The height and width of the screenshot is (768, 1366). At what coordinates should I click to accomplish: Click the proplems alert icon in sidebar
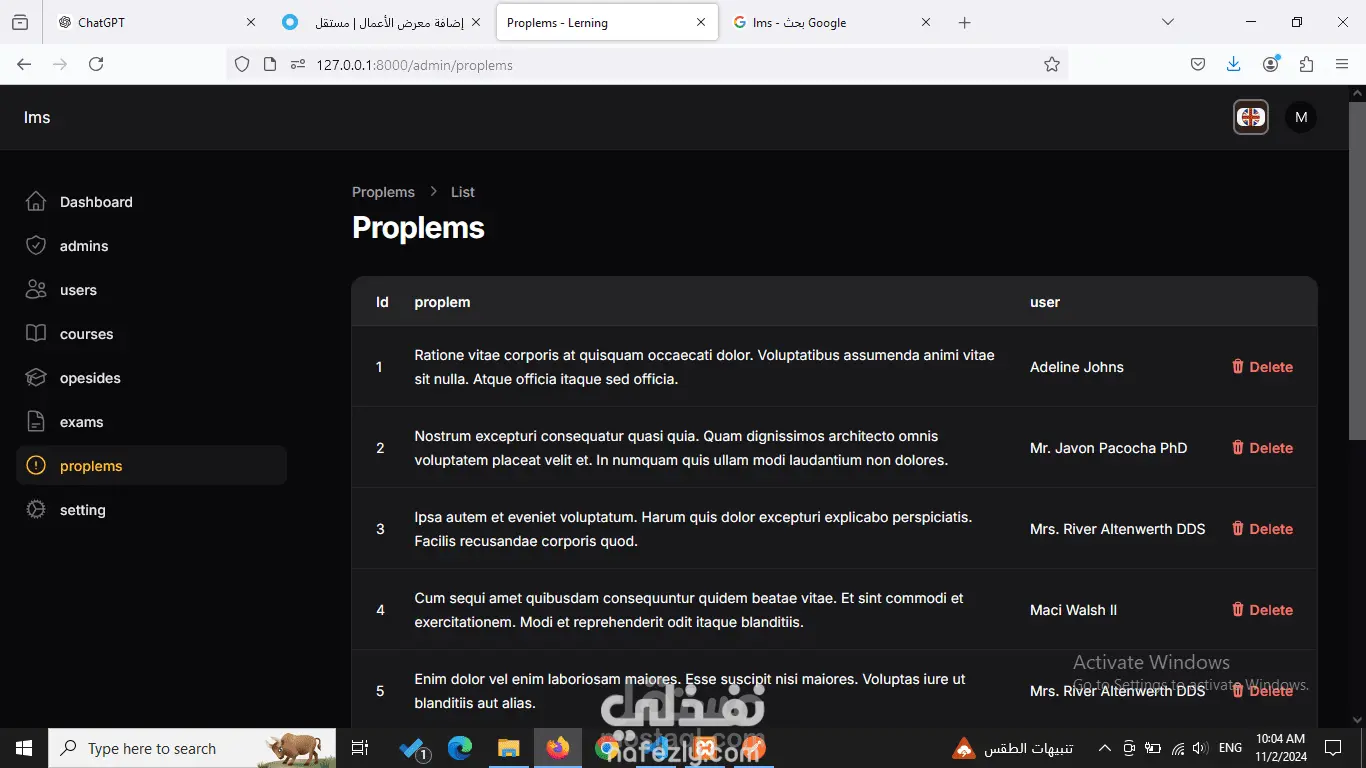pyautogui.click(x=36, y=466)
